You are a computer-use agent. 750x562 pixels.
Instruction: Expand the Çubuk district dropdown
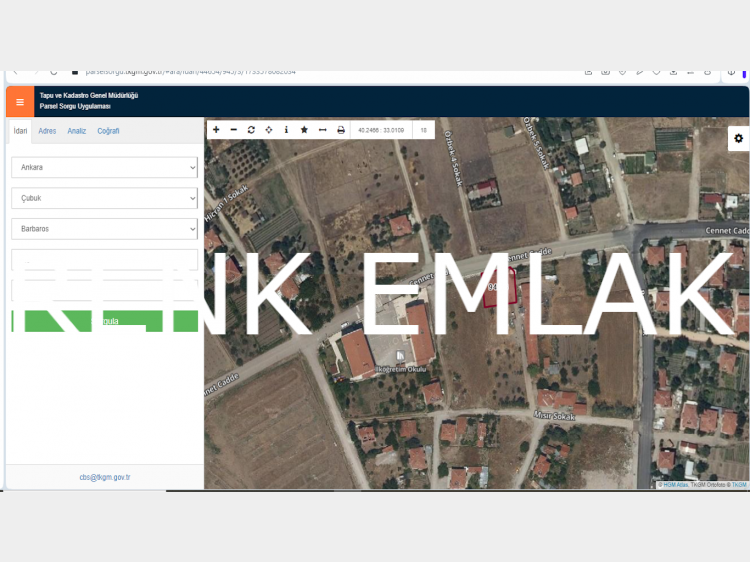click(x=104, y=199)
